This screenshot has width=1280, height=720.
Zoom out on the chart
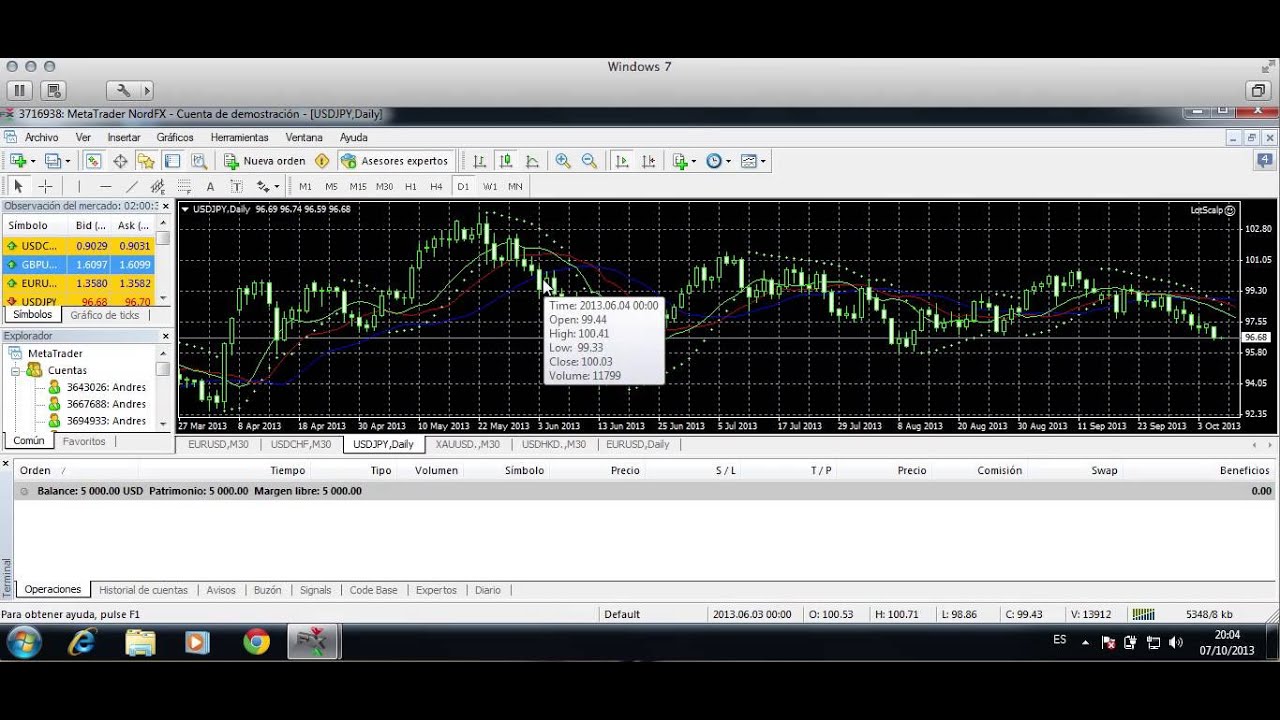coord(589,160)
